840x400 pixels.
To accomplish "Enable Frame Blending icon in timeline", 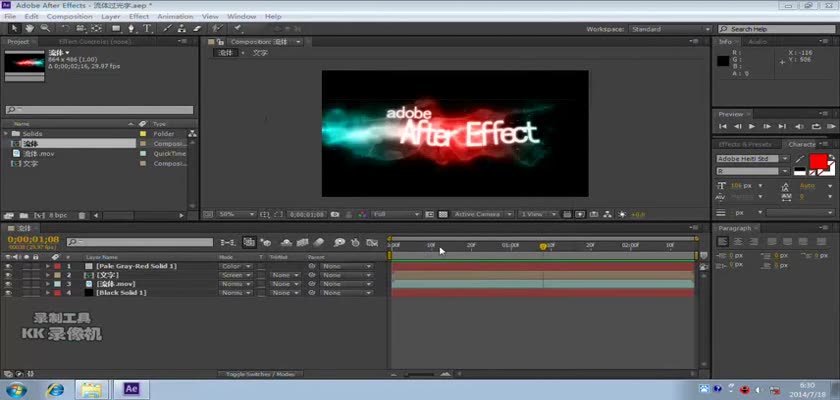I will (302, 243).
